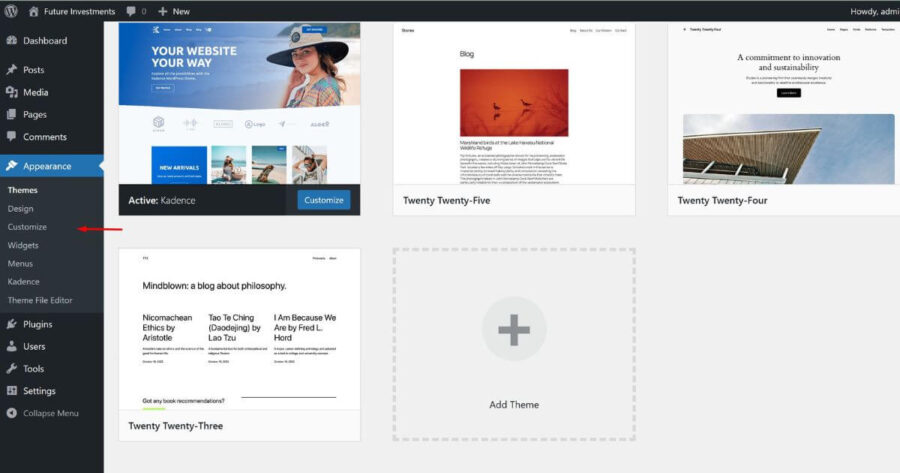The width and height of the screenshot is (900, 473).
Task: Click the plus icon next to New
Action: click(x=162, y=11)
